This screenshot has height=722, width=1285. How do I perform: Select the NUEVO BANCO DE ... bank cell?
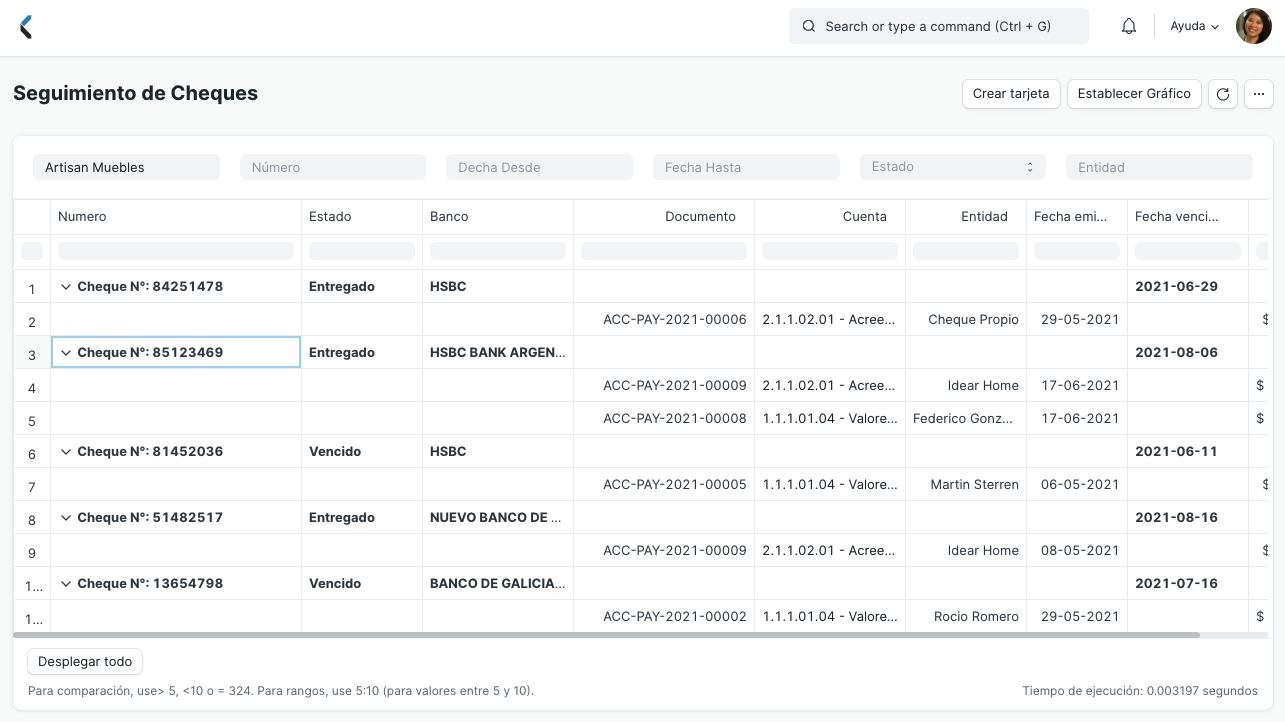(498, 518)
